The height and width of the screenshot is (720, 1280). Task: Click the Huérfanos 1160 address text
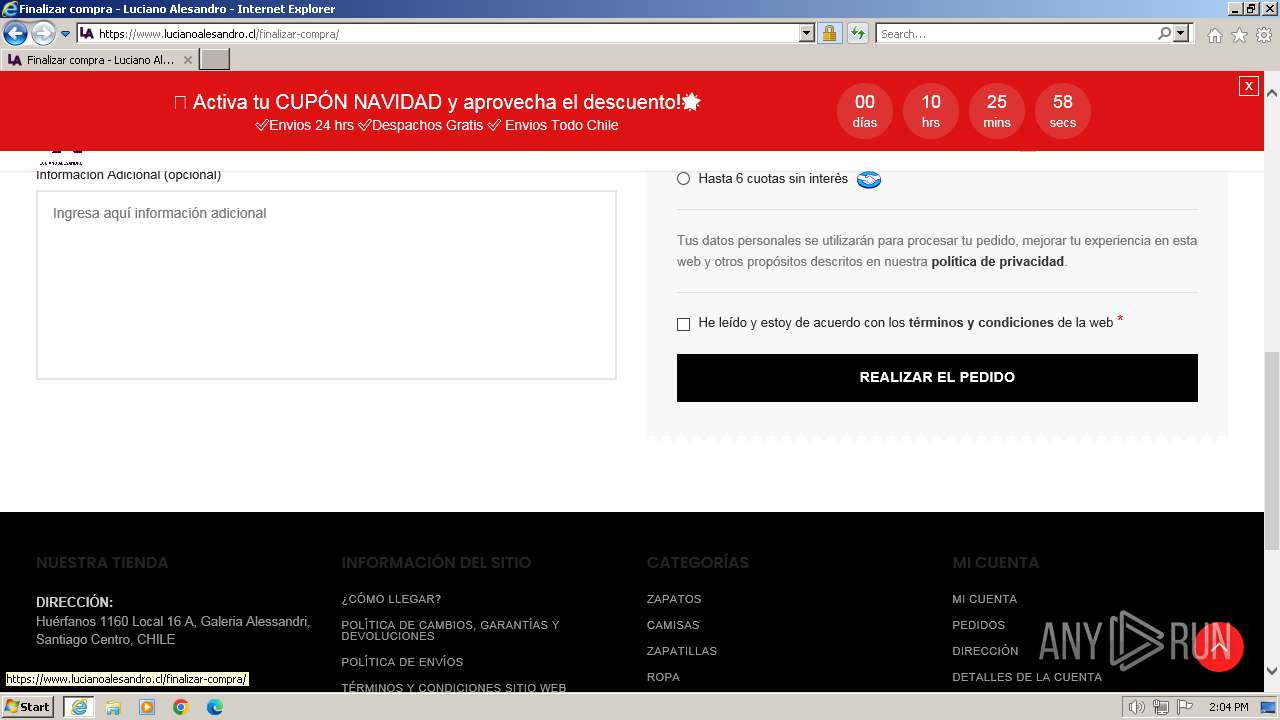(173, 630)
